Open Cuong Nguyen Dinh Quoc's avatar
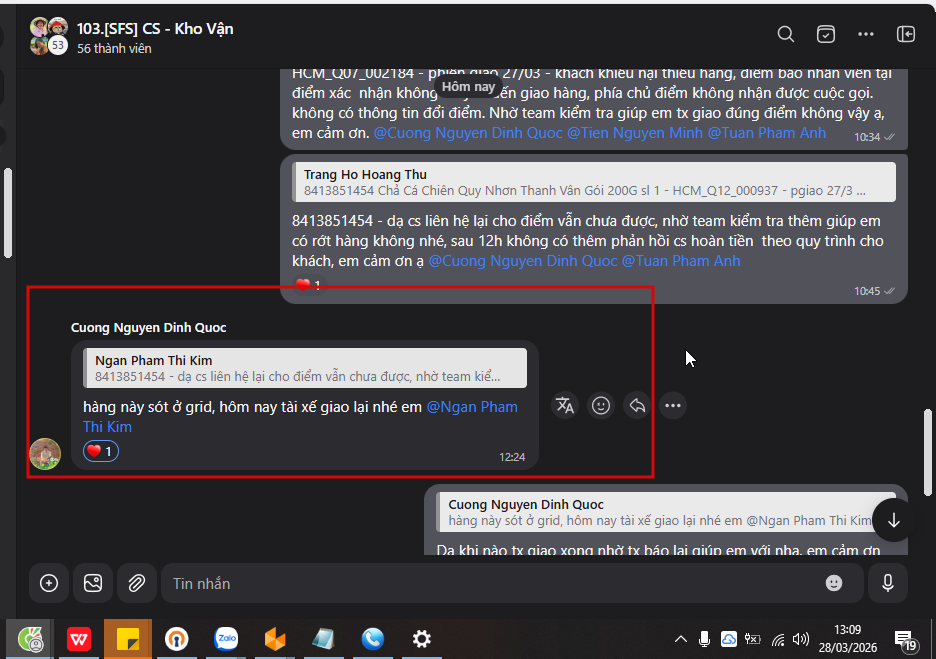This screenshot has height=659, width=936. point(45,454)
